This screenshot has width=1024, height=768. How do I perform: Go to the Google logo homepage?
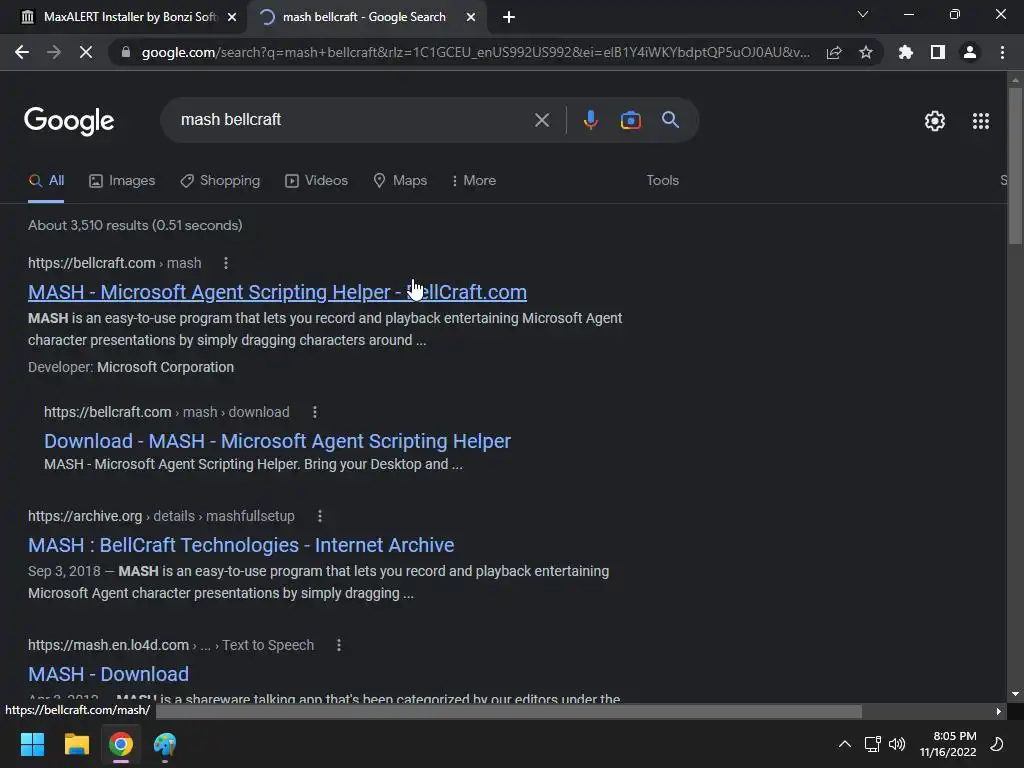pyautogui.click(x=69, y=121)
